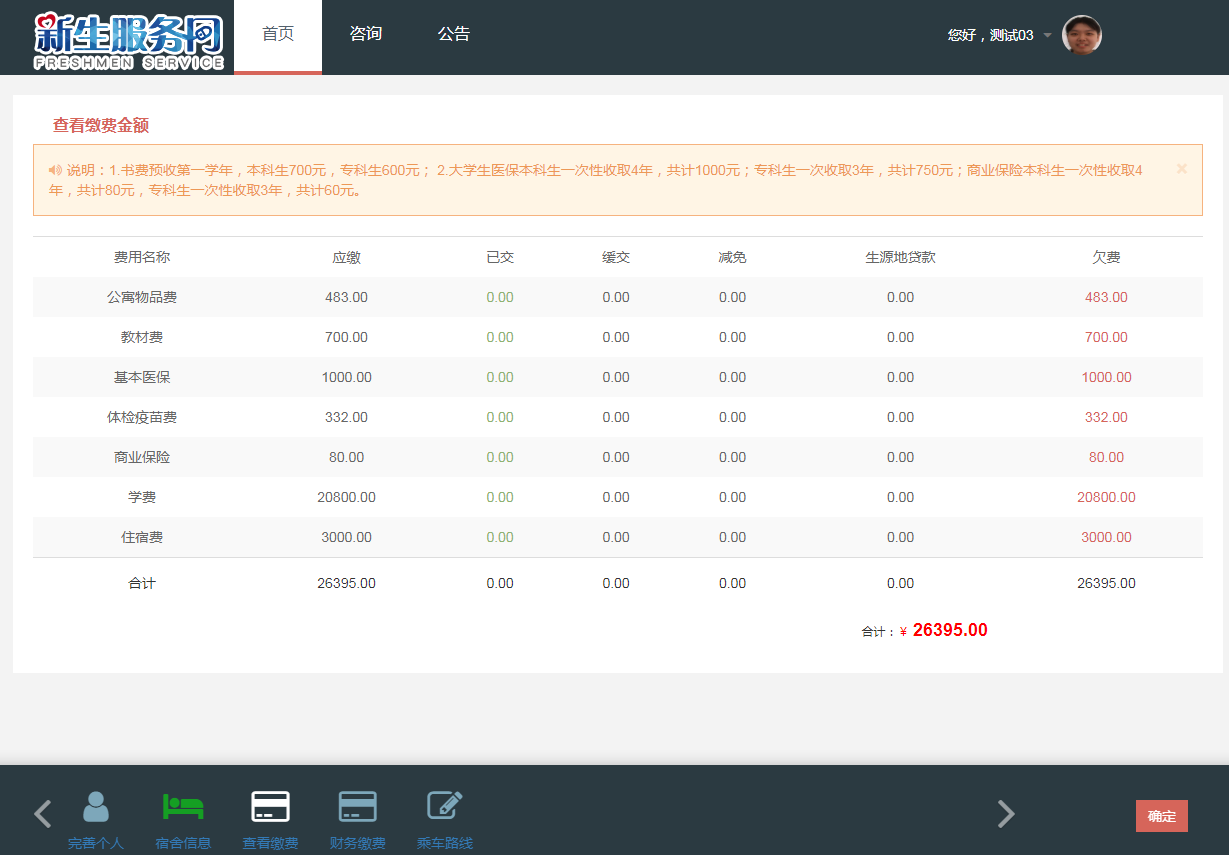Click the red total 26395.00 amount
Image resolution: width=1229 pixels, height=855 pixels.
(x=949, y=630)
